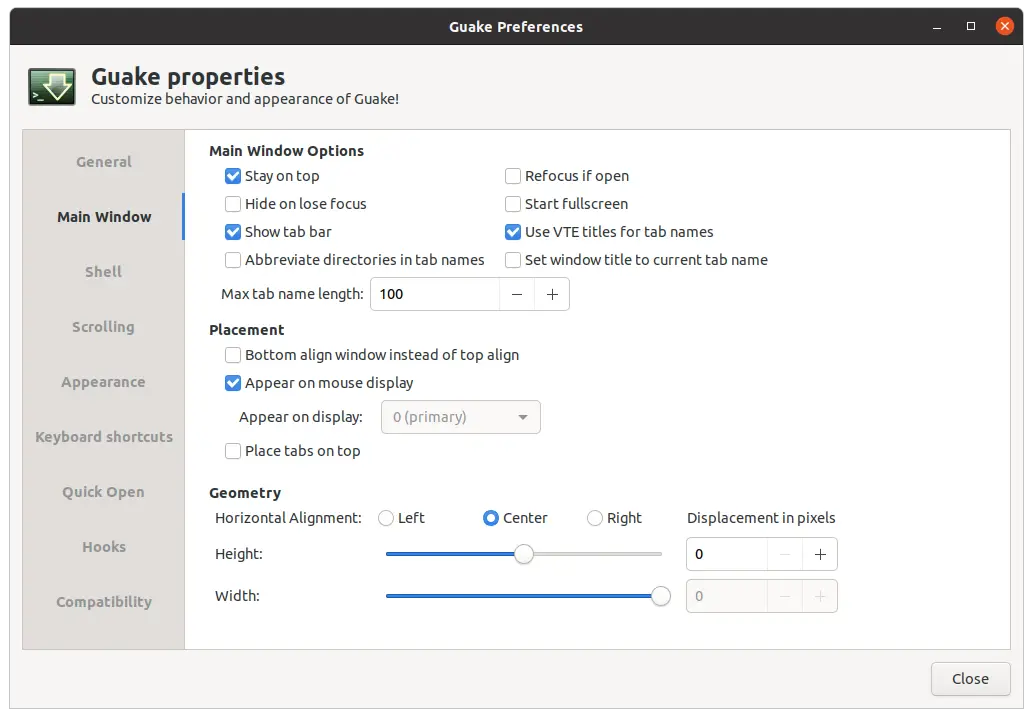
Task: Decrease max tab name length with minus
Action: click(517, 294)
